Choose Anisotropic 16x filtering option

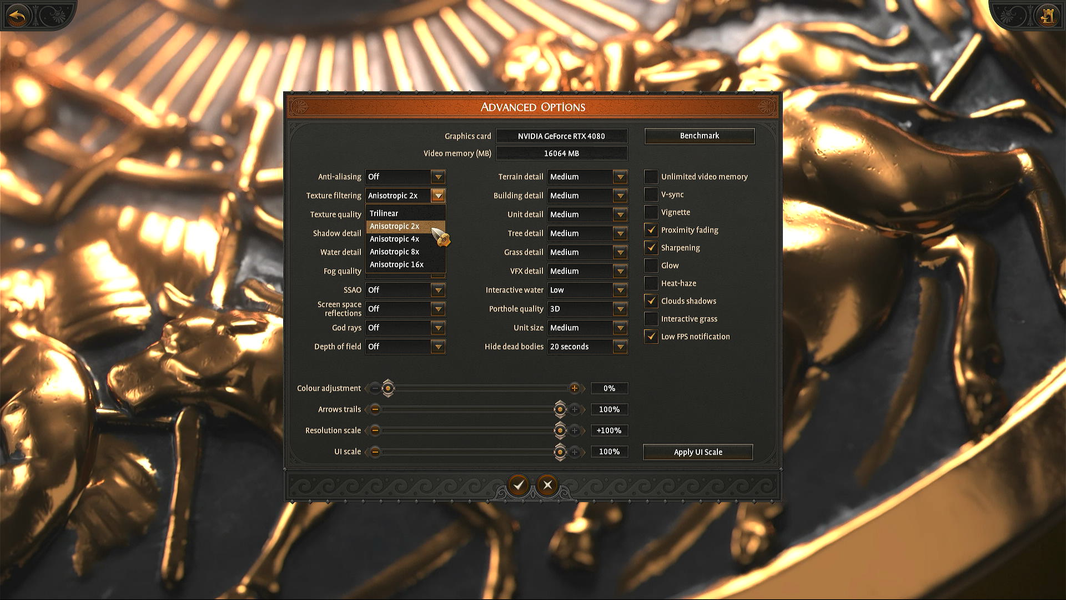(x=406, y=265)
